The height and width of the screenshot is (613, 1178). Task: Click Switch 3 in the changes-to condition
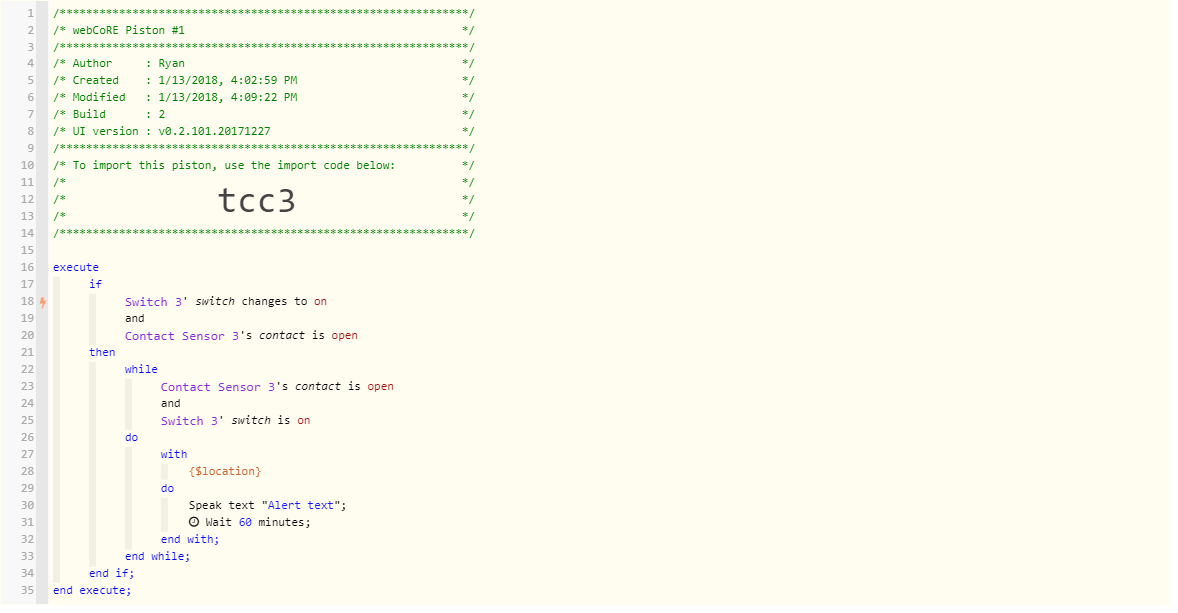155,301
